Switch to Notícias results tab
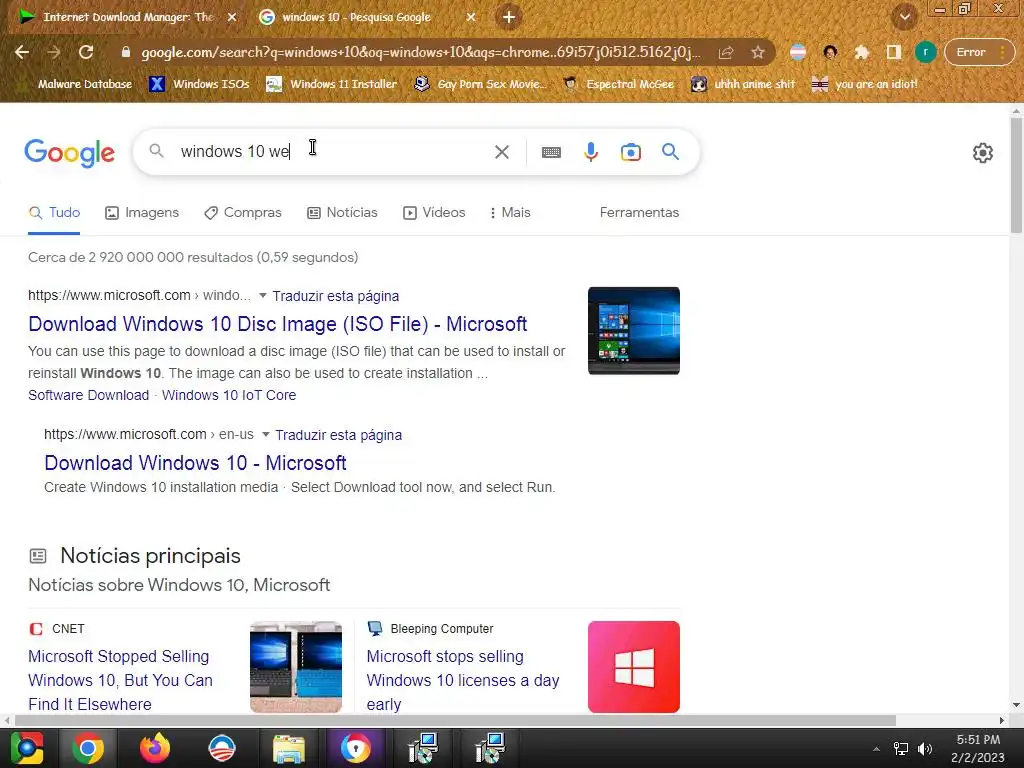This screenshot has height=768, width=1024. click(x=342, y=213)
